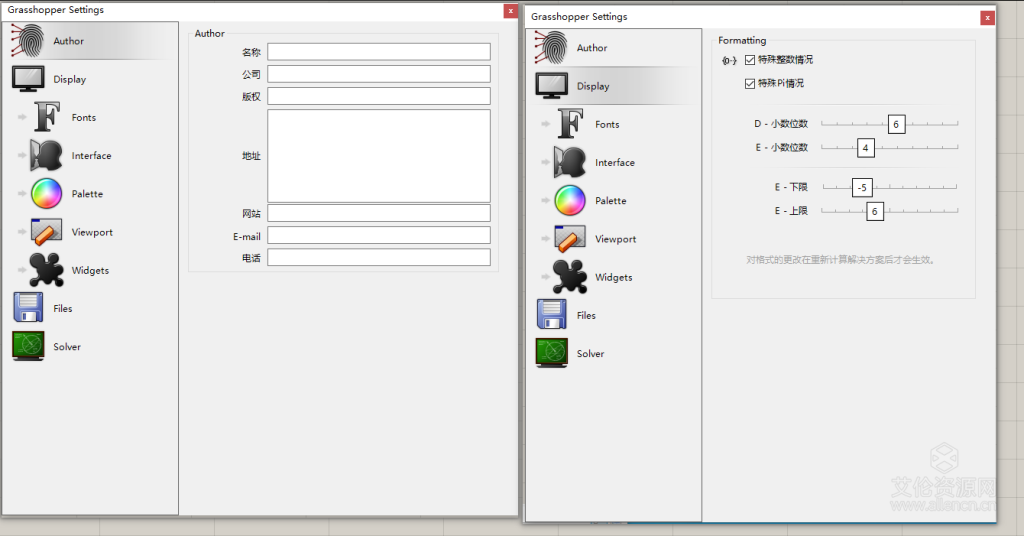
Task: Click the Solver green screen icon in right window
Action: [x=552, y=353]
